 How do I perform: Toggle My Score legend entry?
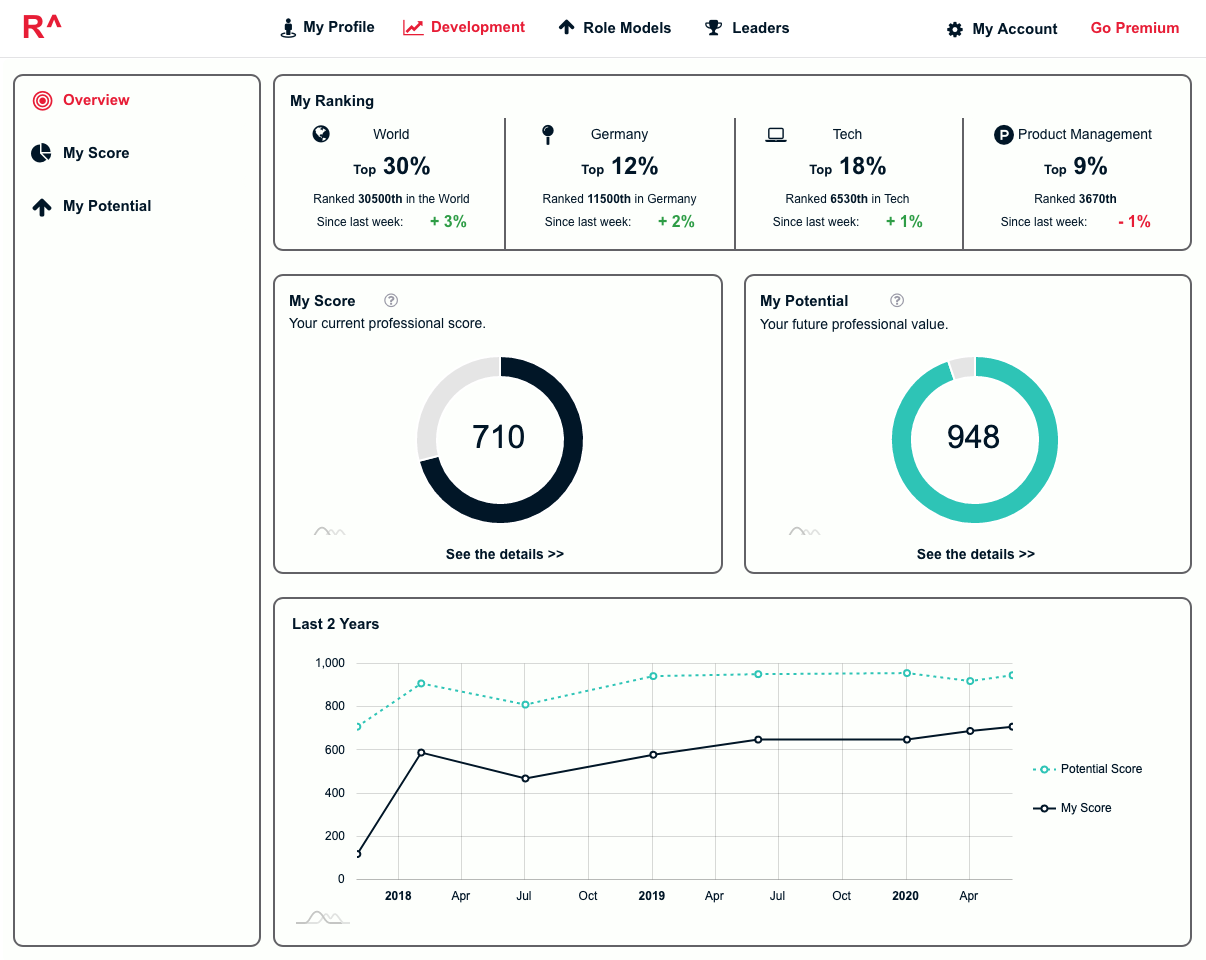coord(1072,808)
